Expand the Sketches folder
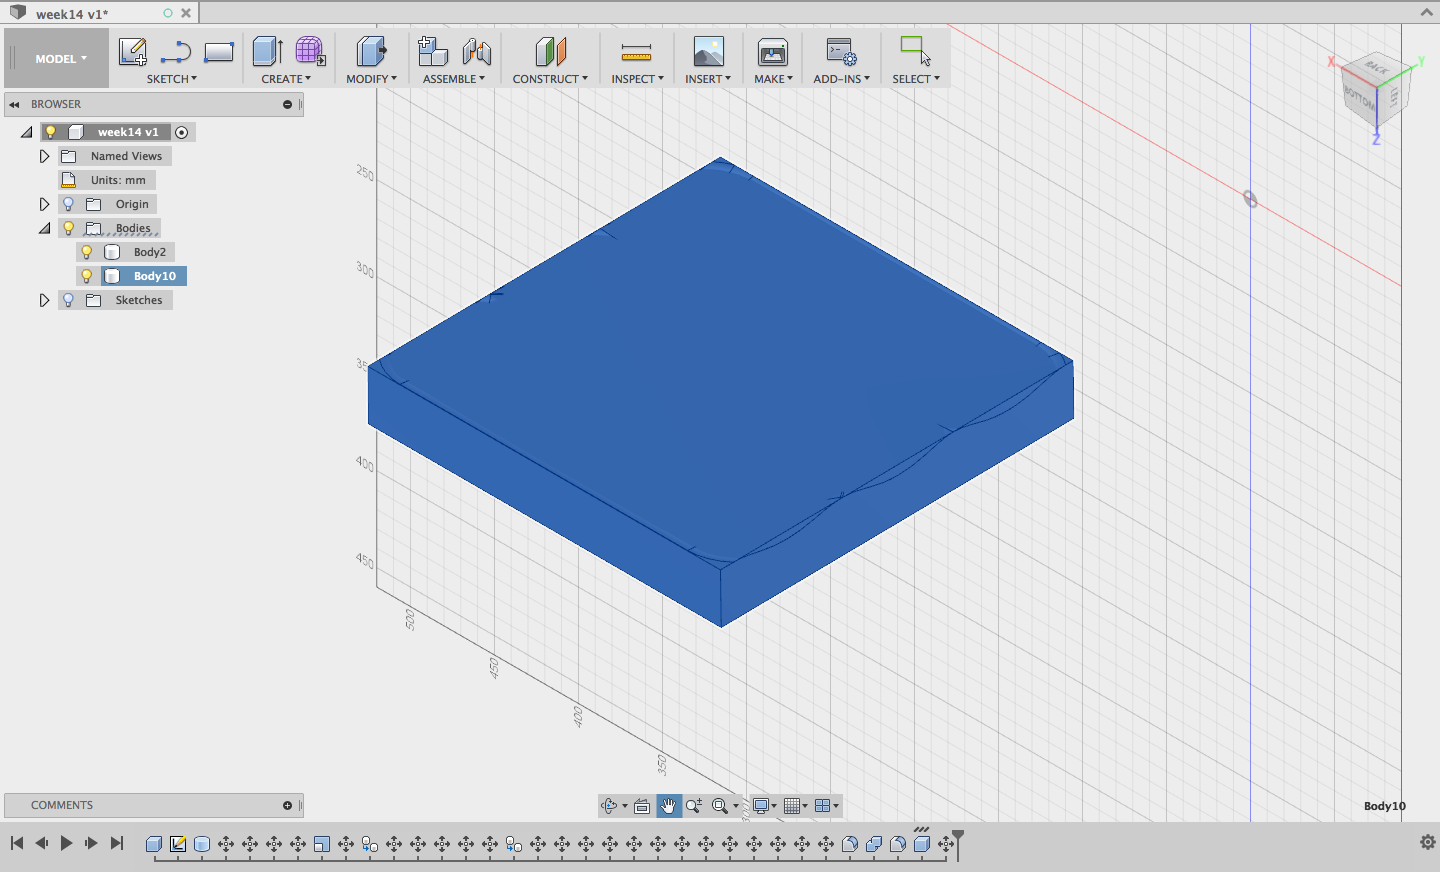 pyautogui.click(x=44, y=300)
